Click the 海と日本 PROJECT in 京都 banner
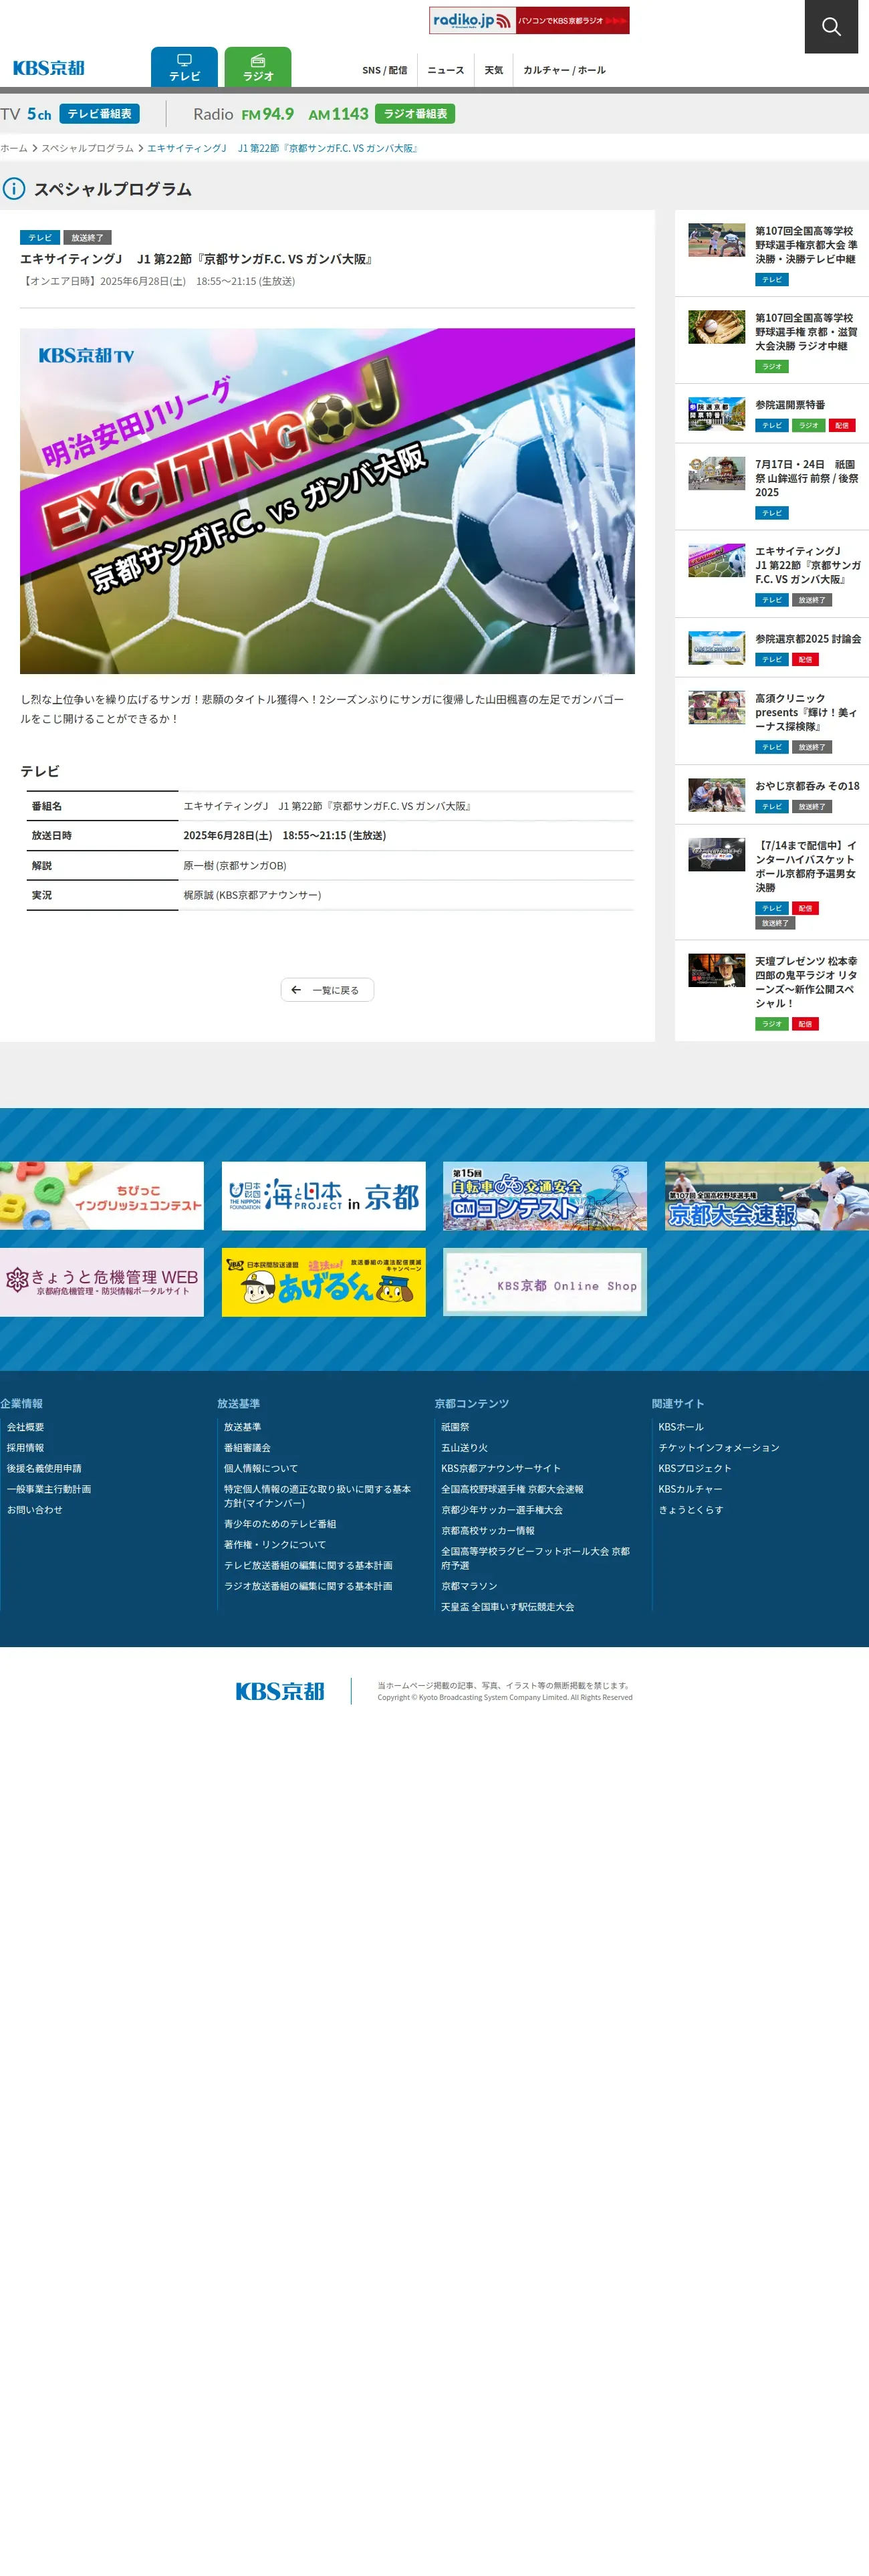This screenshot has width=869, height=2576. tap(323, 1196)
